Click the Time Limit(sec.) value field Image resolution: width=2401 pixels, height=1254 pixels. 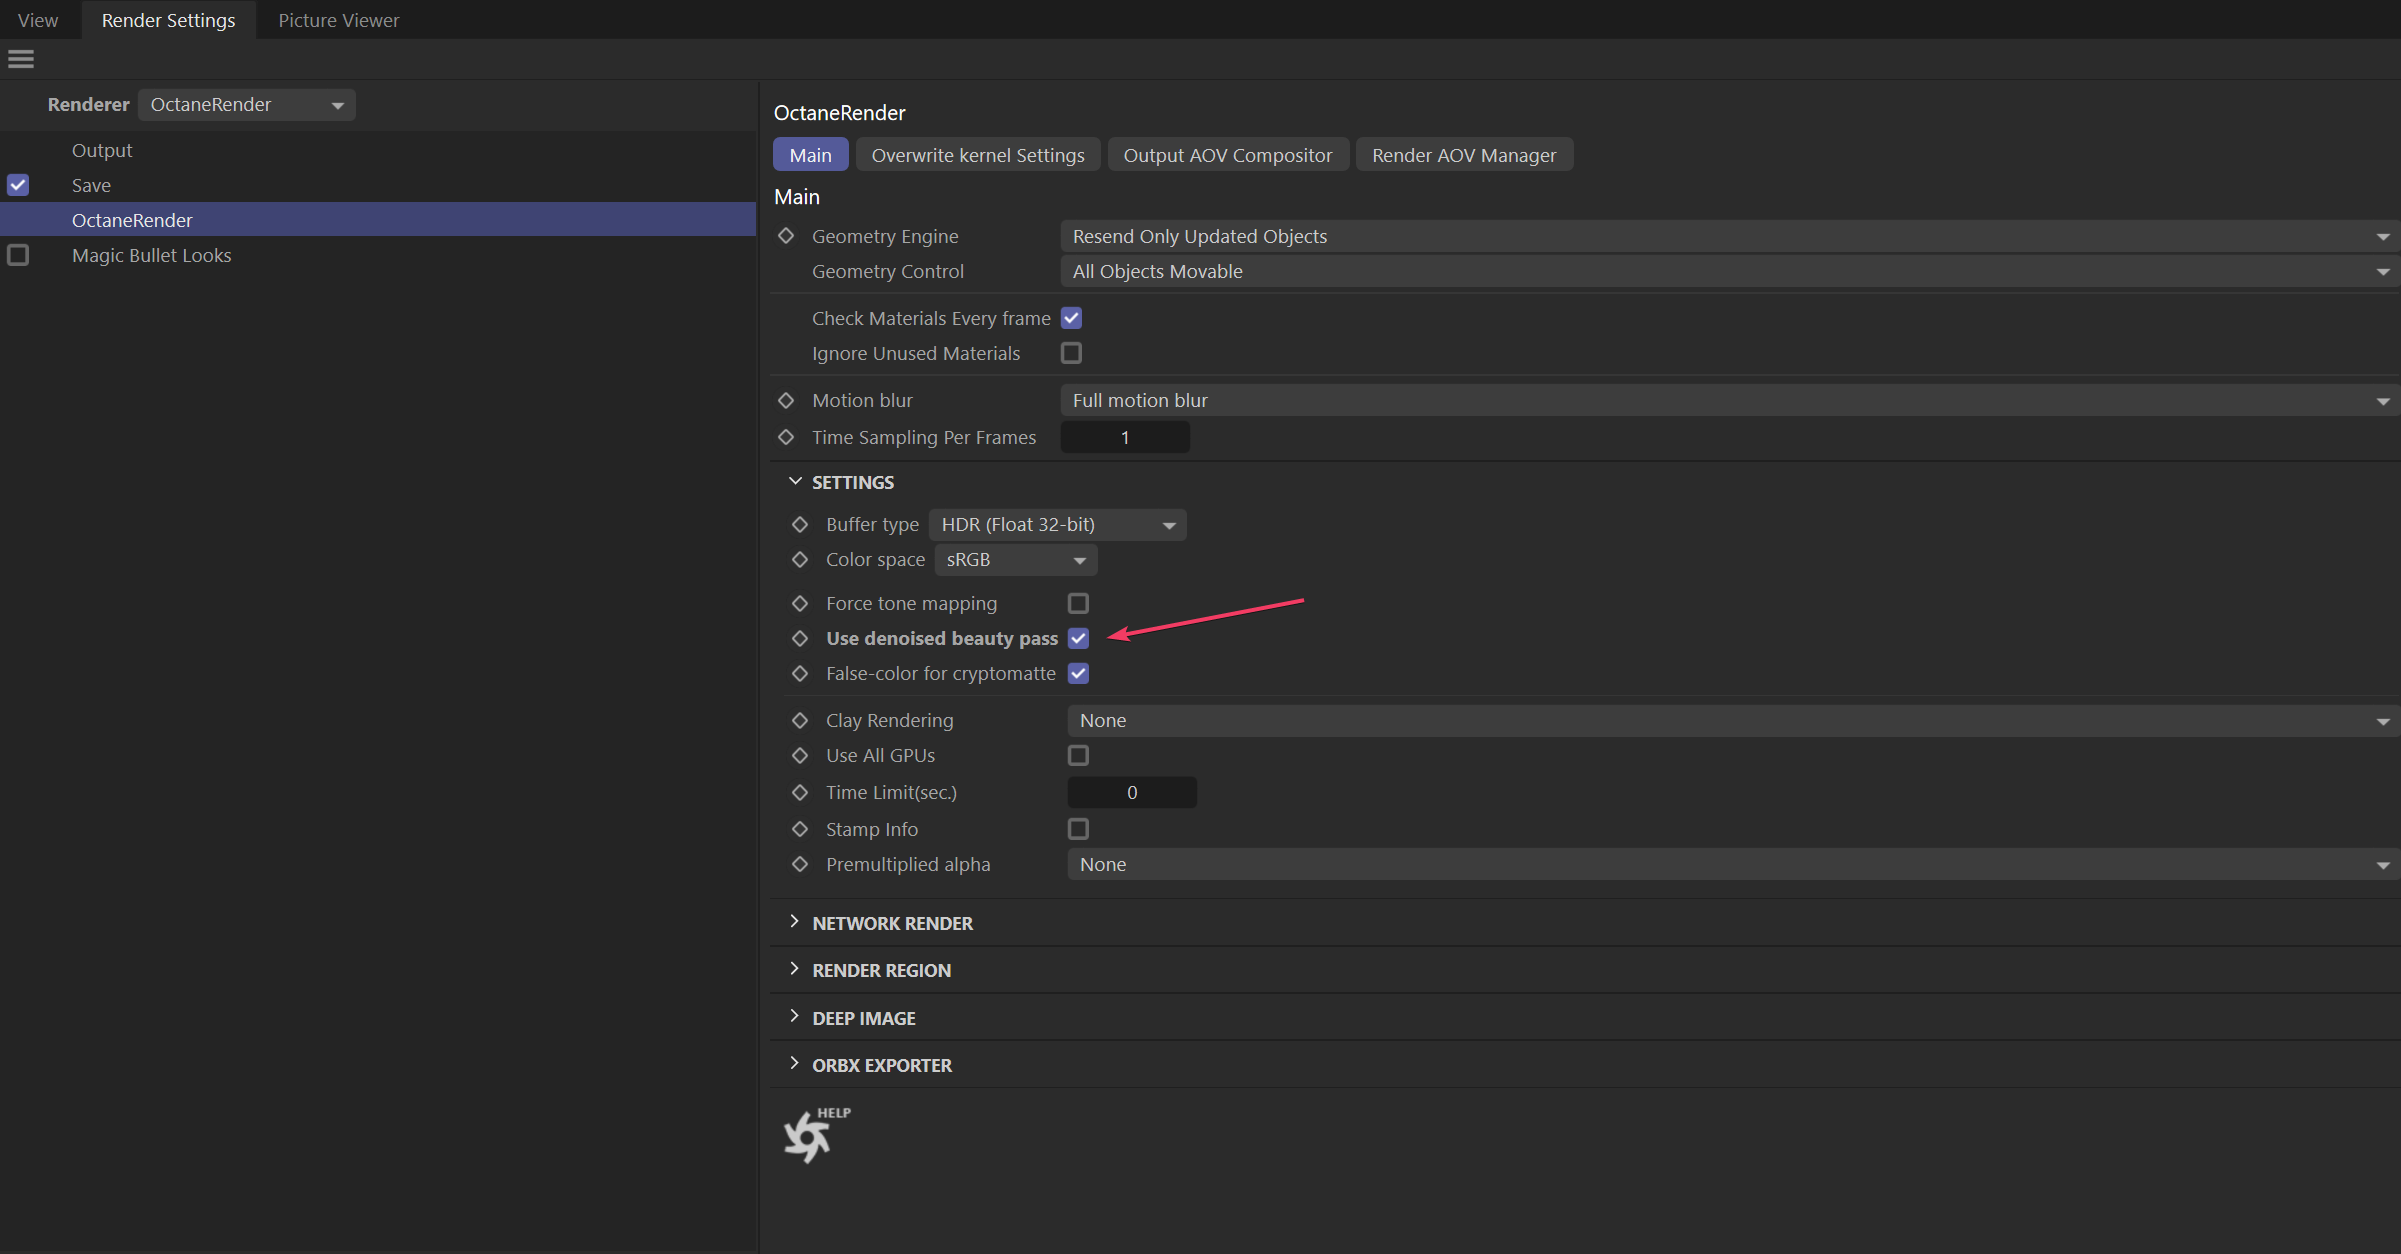click(x=1131, y=792)
